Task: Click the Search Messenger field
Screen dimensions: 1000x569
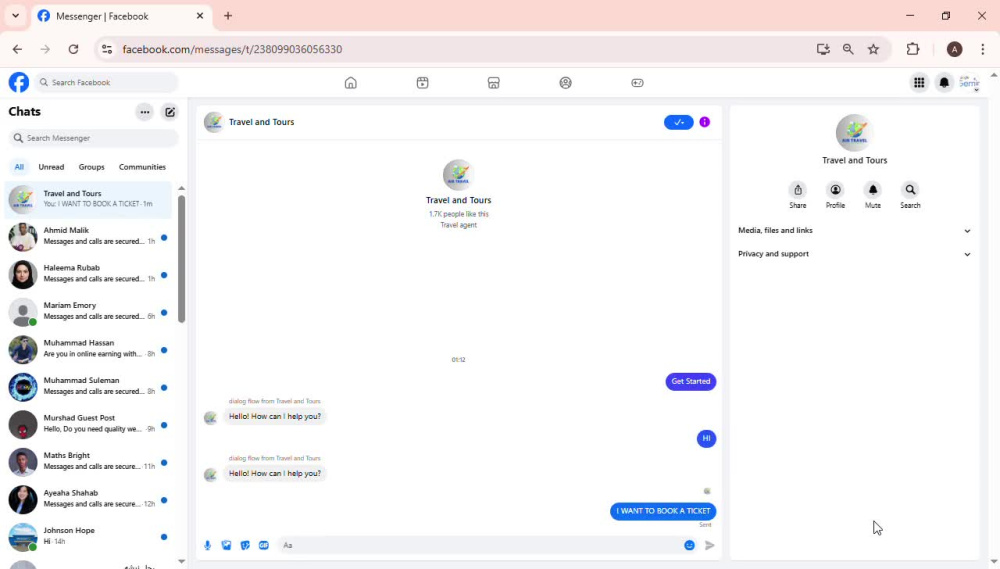Action: pos(93,138)
